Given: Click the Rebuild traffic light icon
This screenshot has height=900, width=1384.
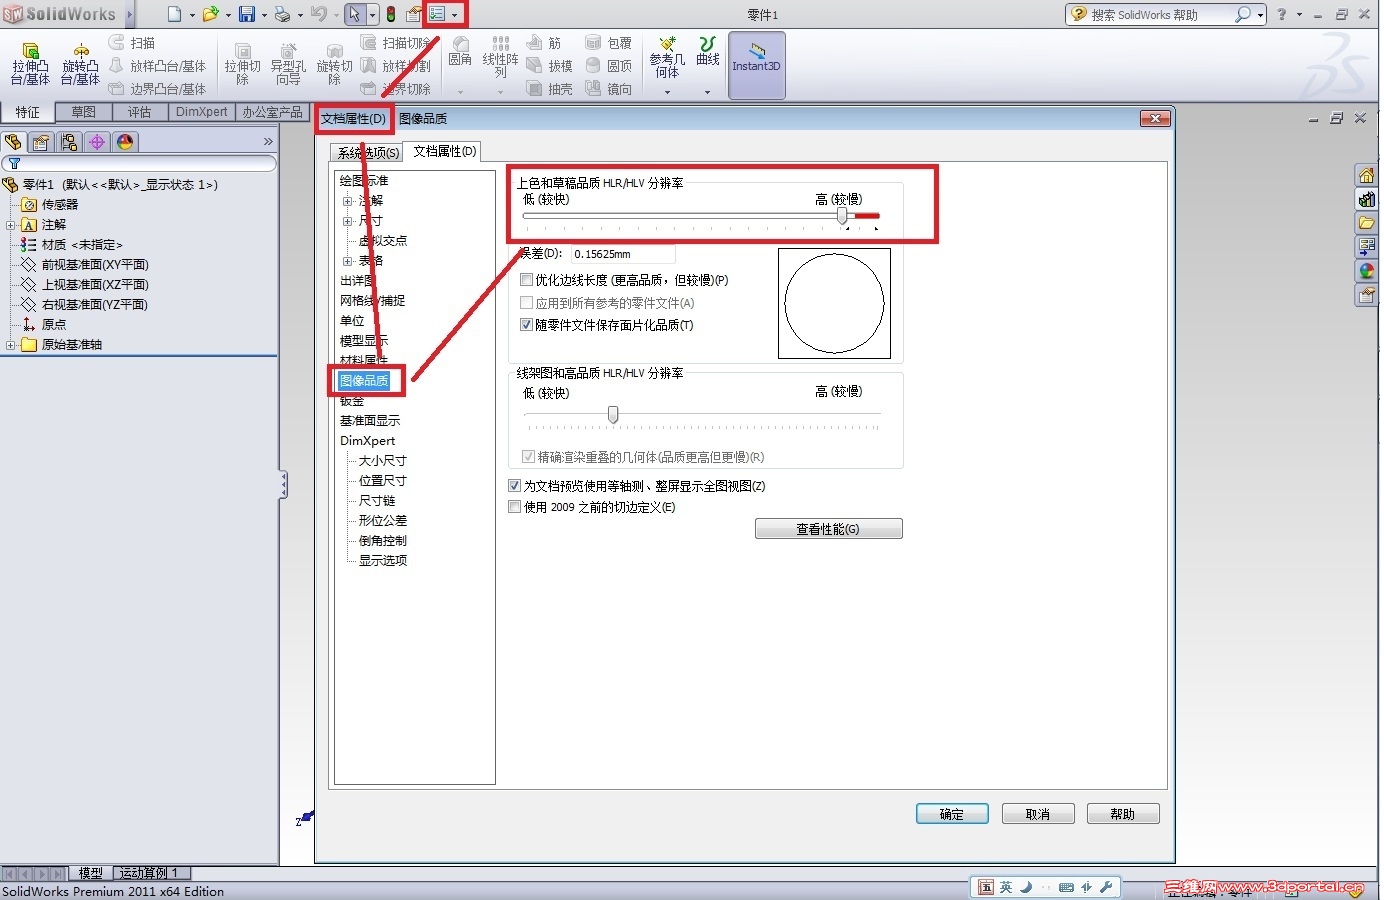Looking at the screenshot, I should [x=391, y=15].
